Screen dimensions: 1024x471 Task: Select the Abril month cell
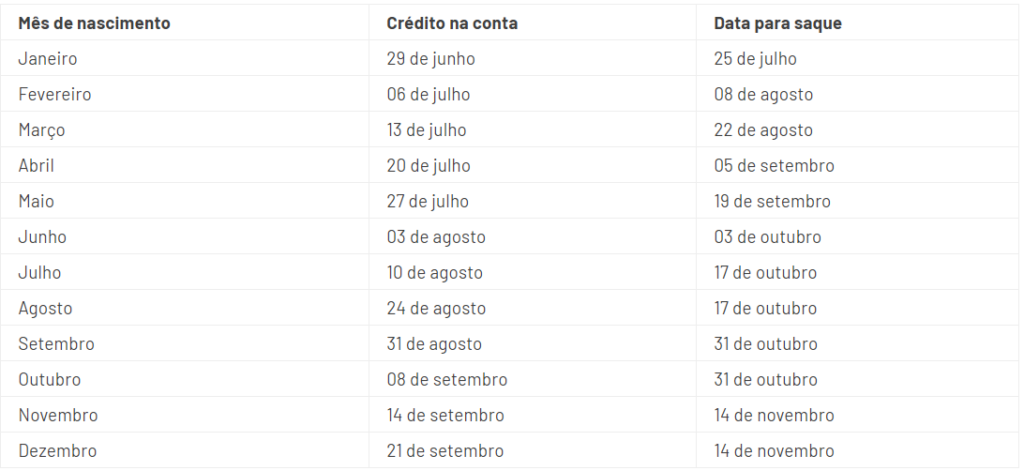pos(36,166)
